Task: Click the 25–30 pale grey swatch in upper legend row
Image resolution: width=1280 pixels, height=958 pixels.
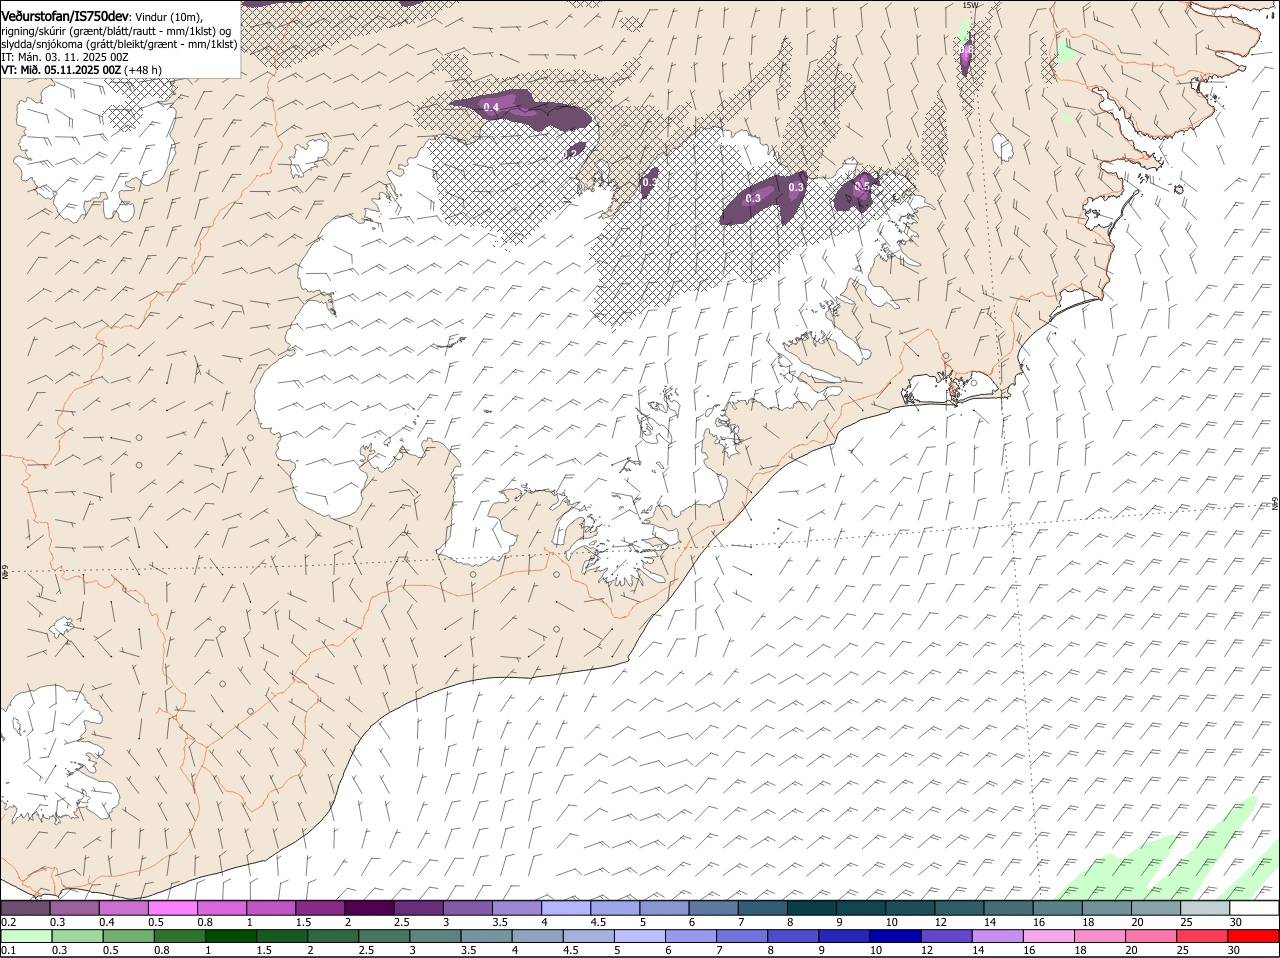Action: (1205, 908)
